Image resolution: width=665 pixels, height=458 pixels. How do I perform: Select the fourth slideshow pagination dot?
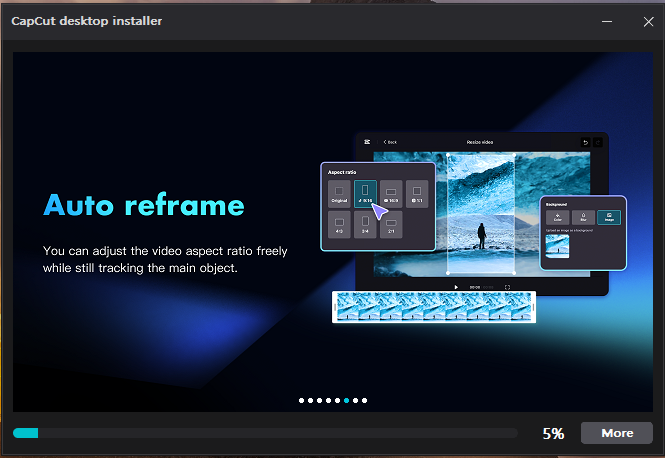[328, 400]
